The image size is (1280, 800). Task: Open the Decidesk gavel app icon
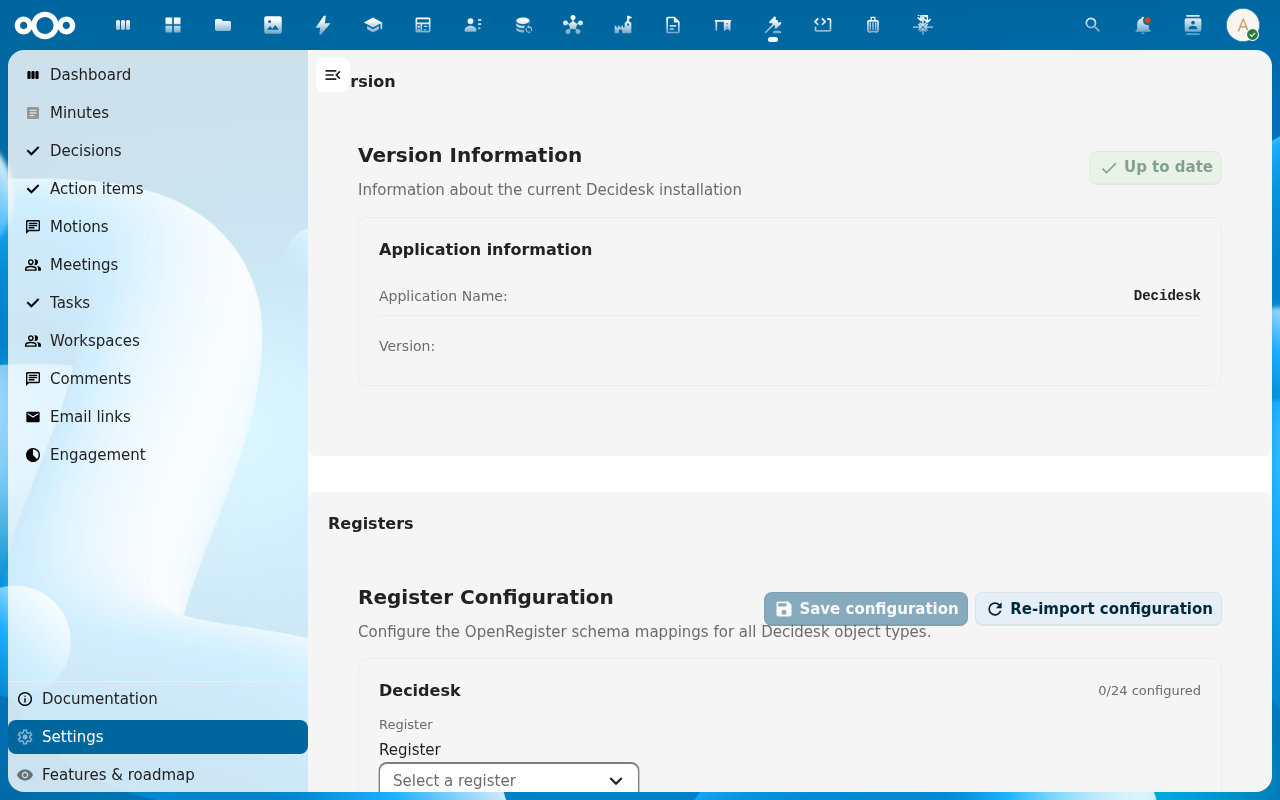[773, 25]
